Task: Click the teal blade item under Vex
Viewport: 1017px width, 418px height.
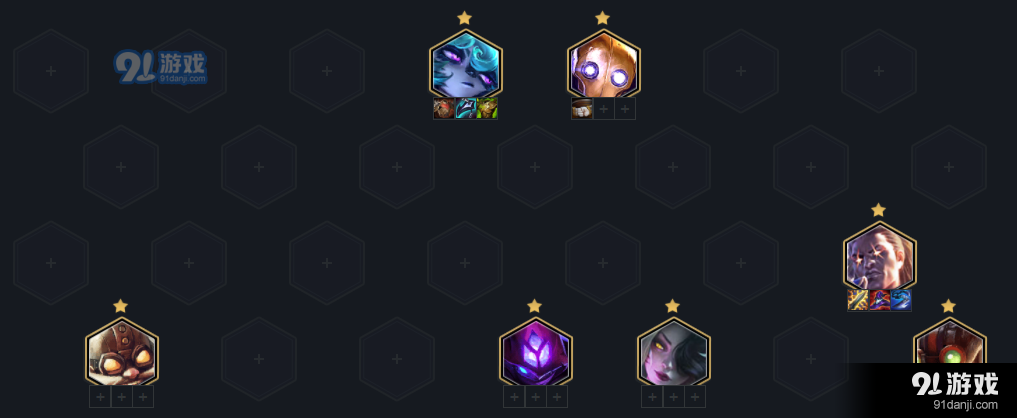Action: coord(465,108)
